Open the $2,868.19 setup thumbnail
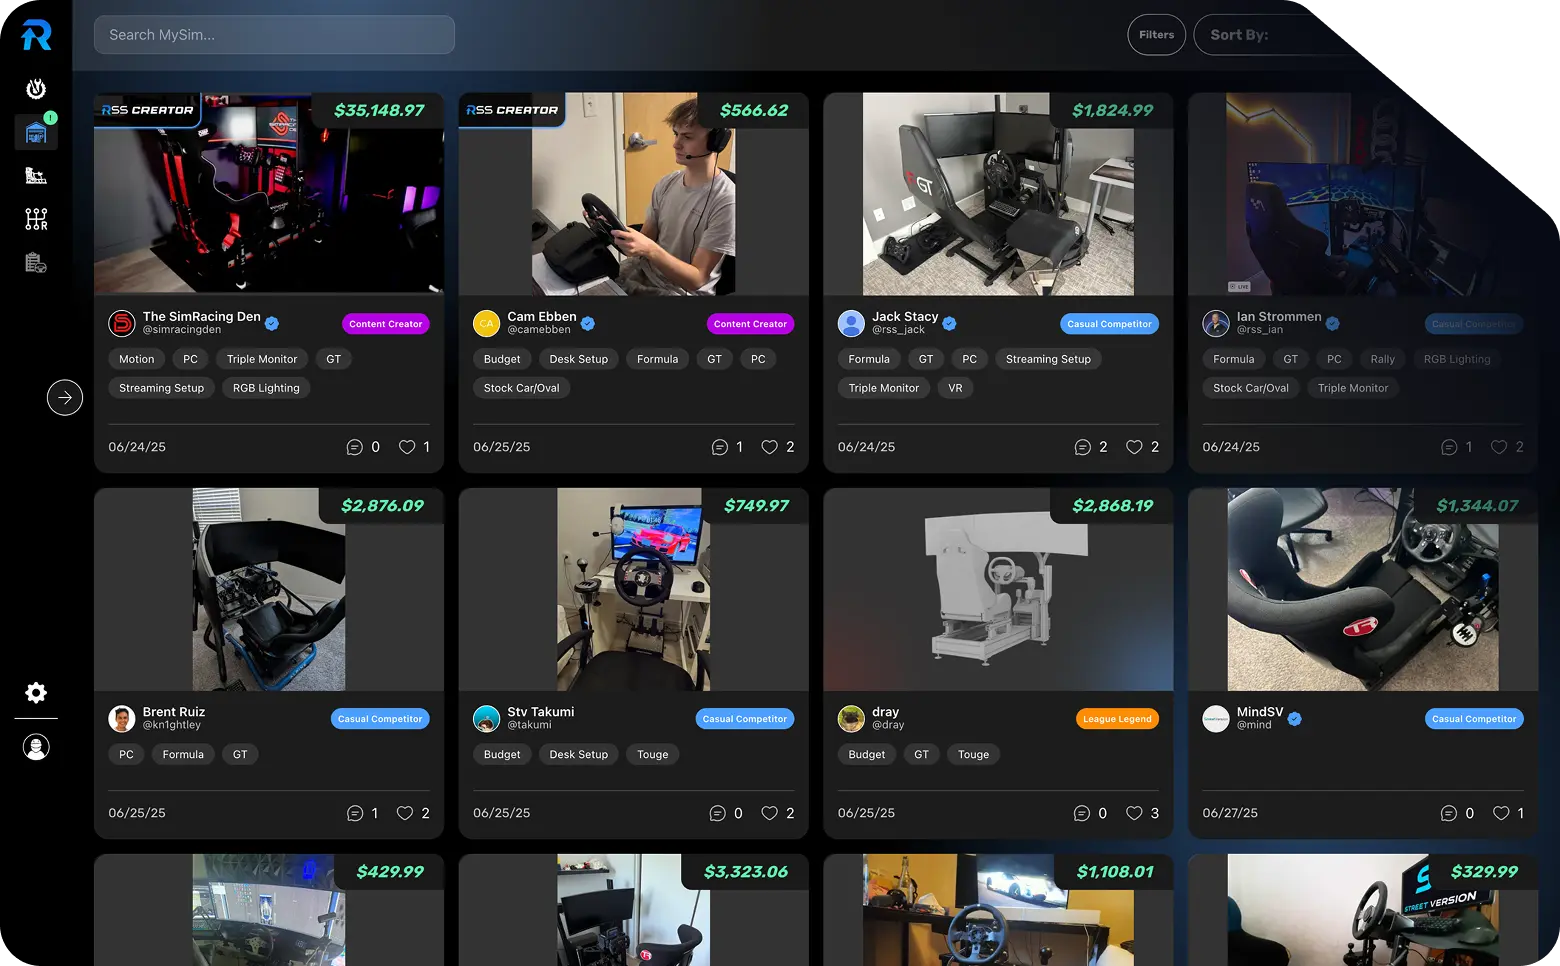The height and width of the screenshot is (966, 1560). pyautogui.click(x=998, y=590)
